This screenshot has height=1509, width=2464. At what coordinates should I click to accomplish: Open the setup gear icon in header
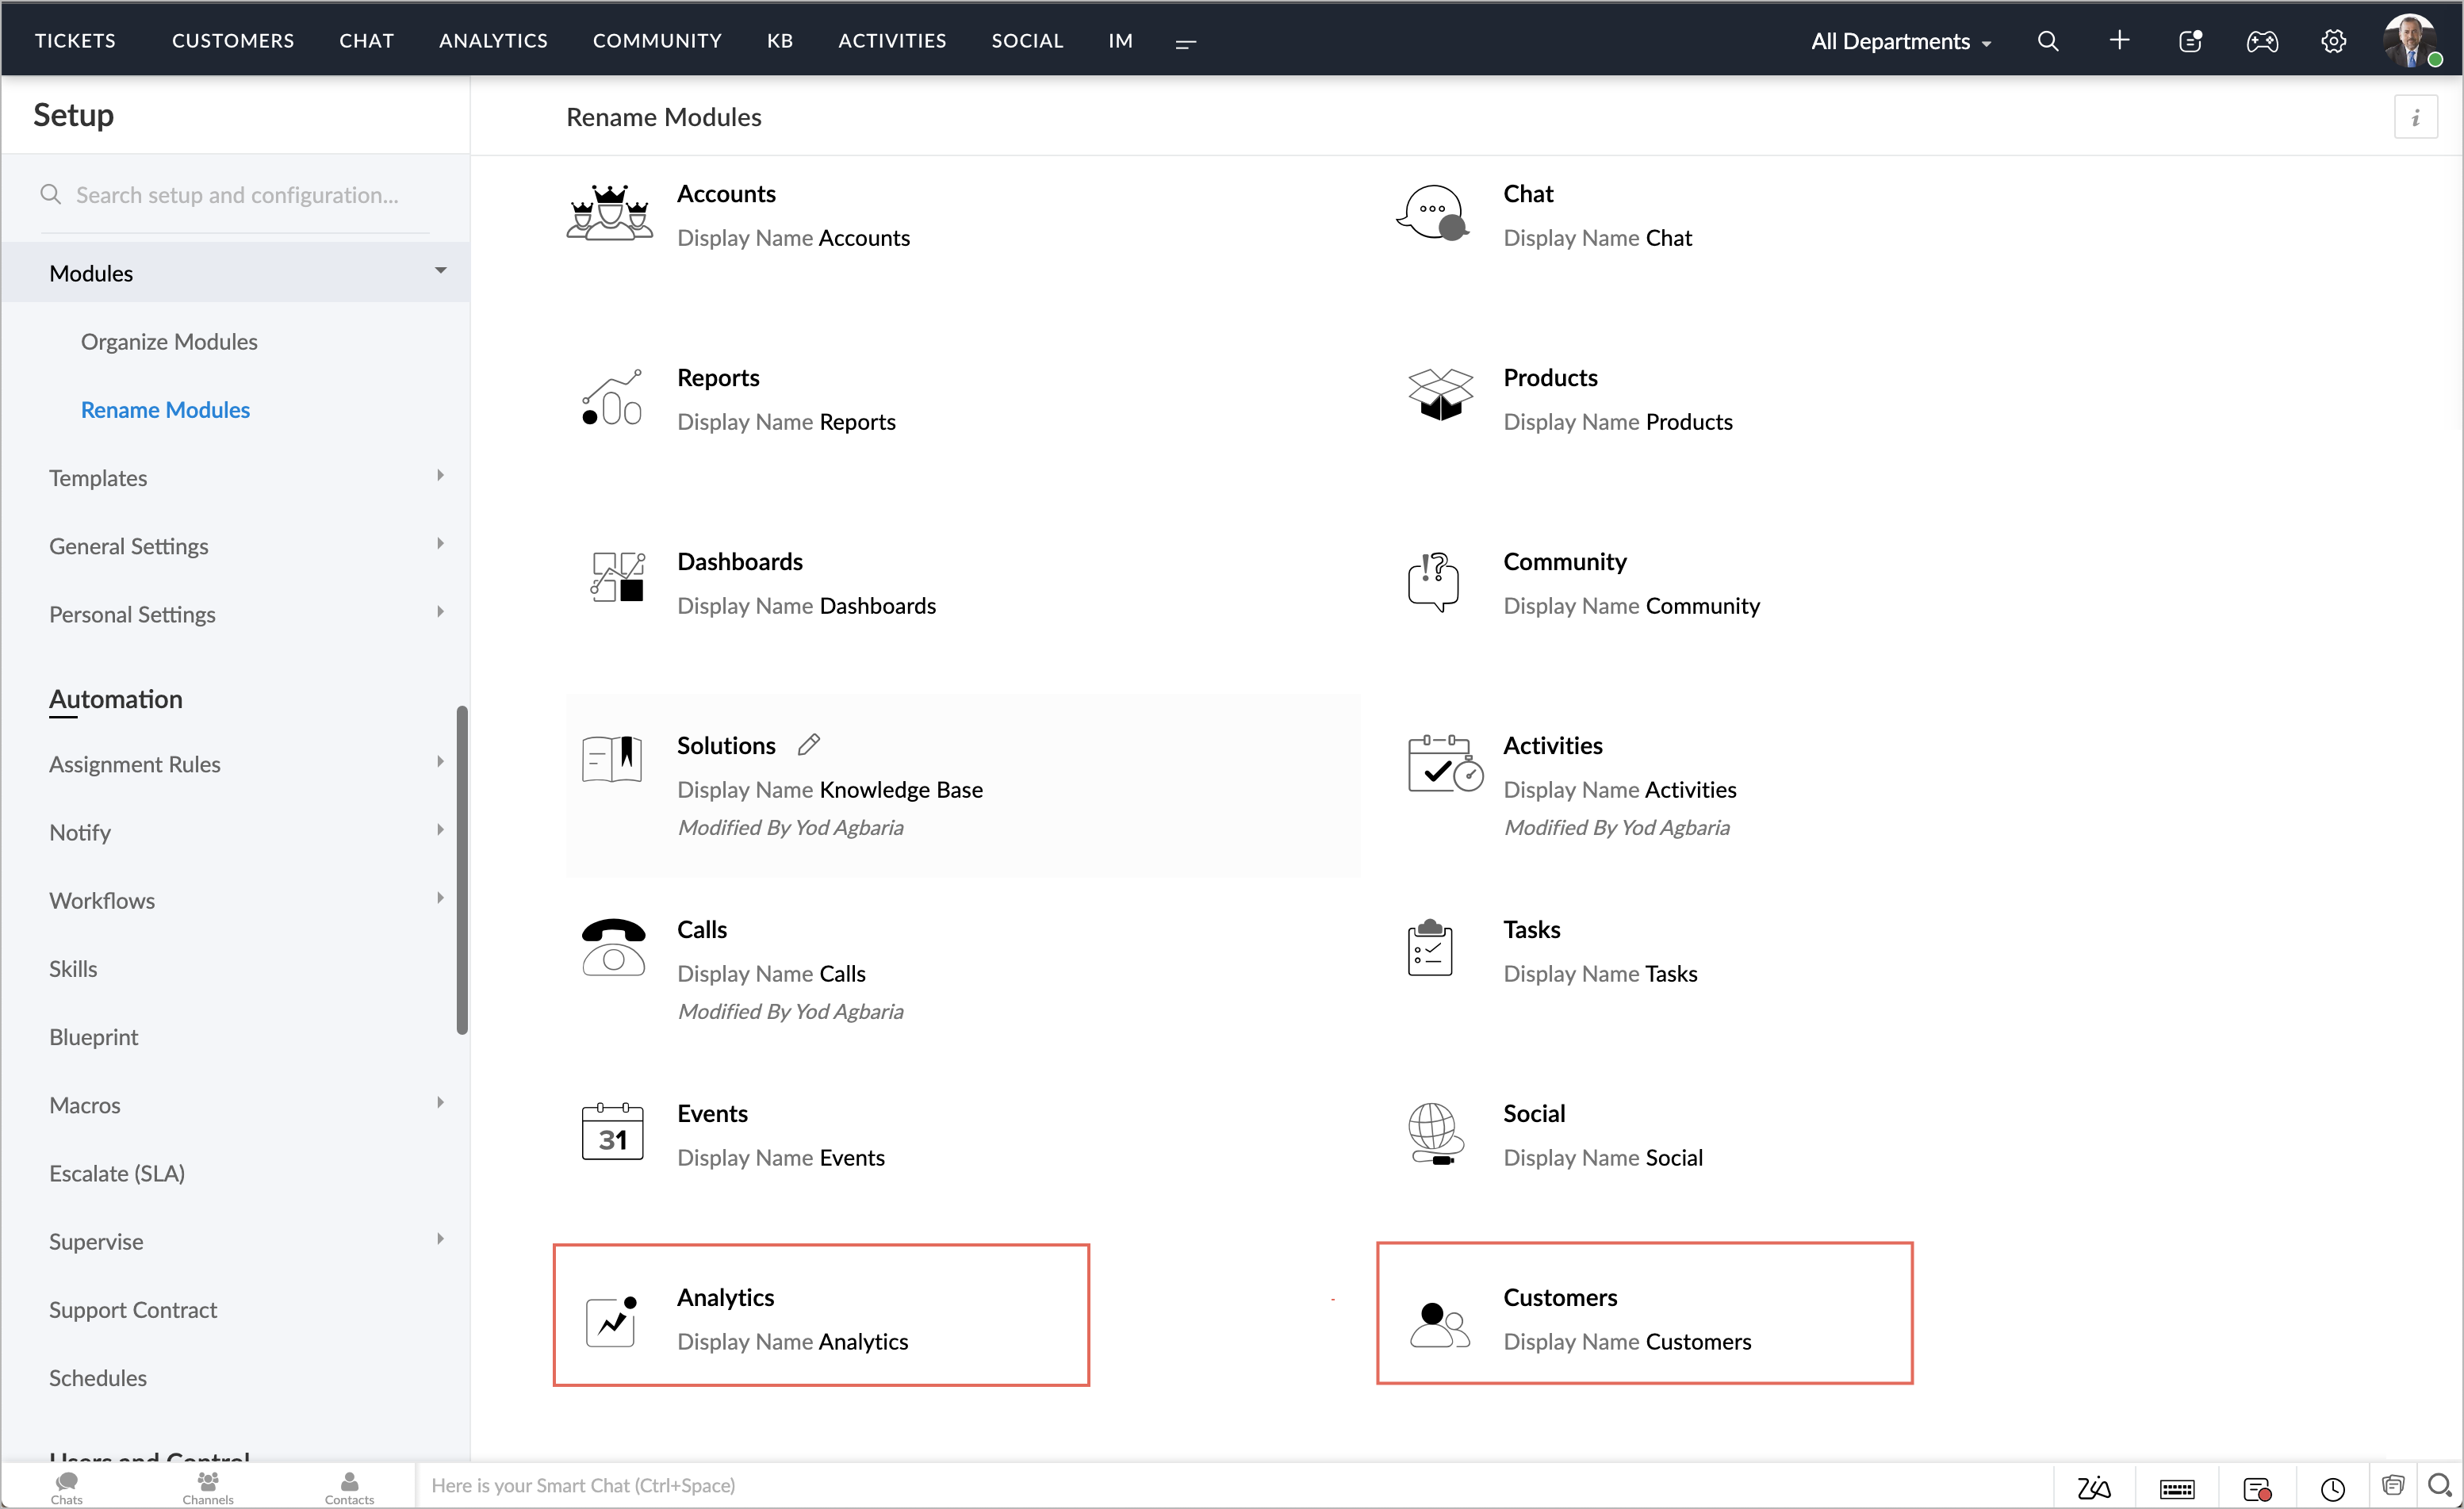coord(2333,41)
